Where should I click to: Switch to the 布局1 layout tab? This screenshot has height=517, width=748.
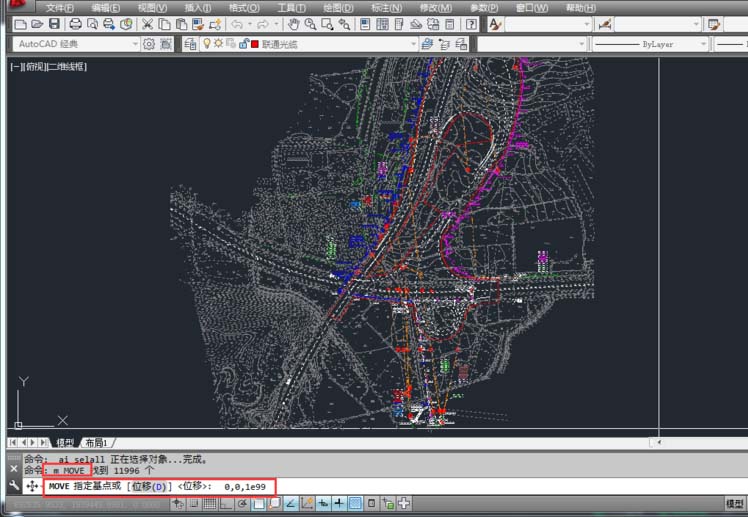coord(95,442)
